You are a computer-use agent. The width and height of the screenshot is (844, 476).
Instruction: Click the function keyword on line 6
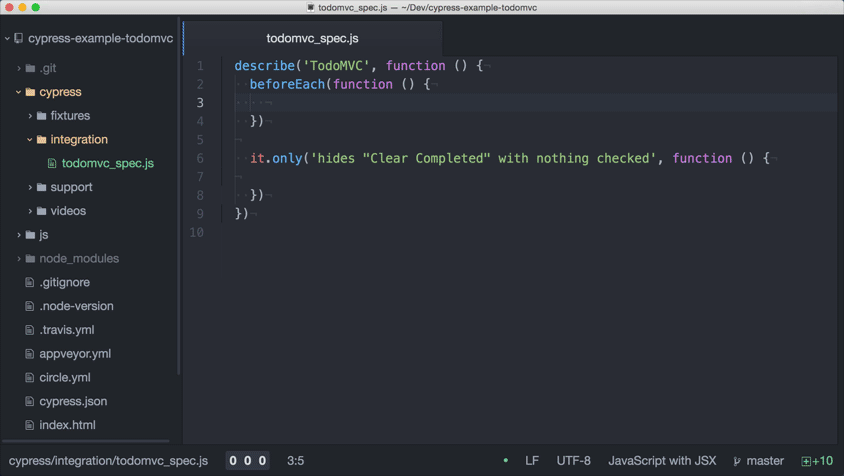pos(702,158)
